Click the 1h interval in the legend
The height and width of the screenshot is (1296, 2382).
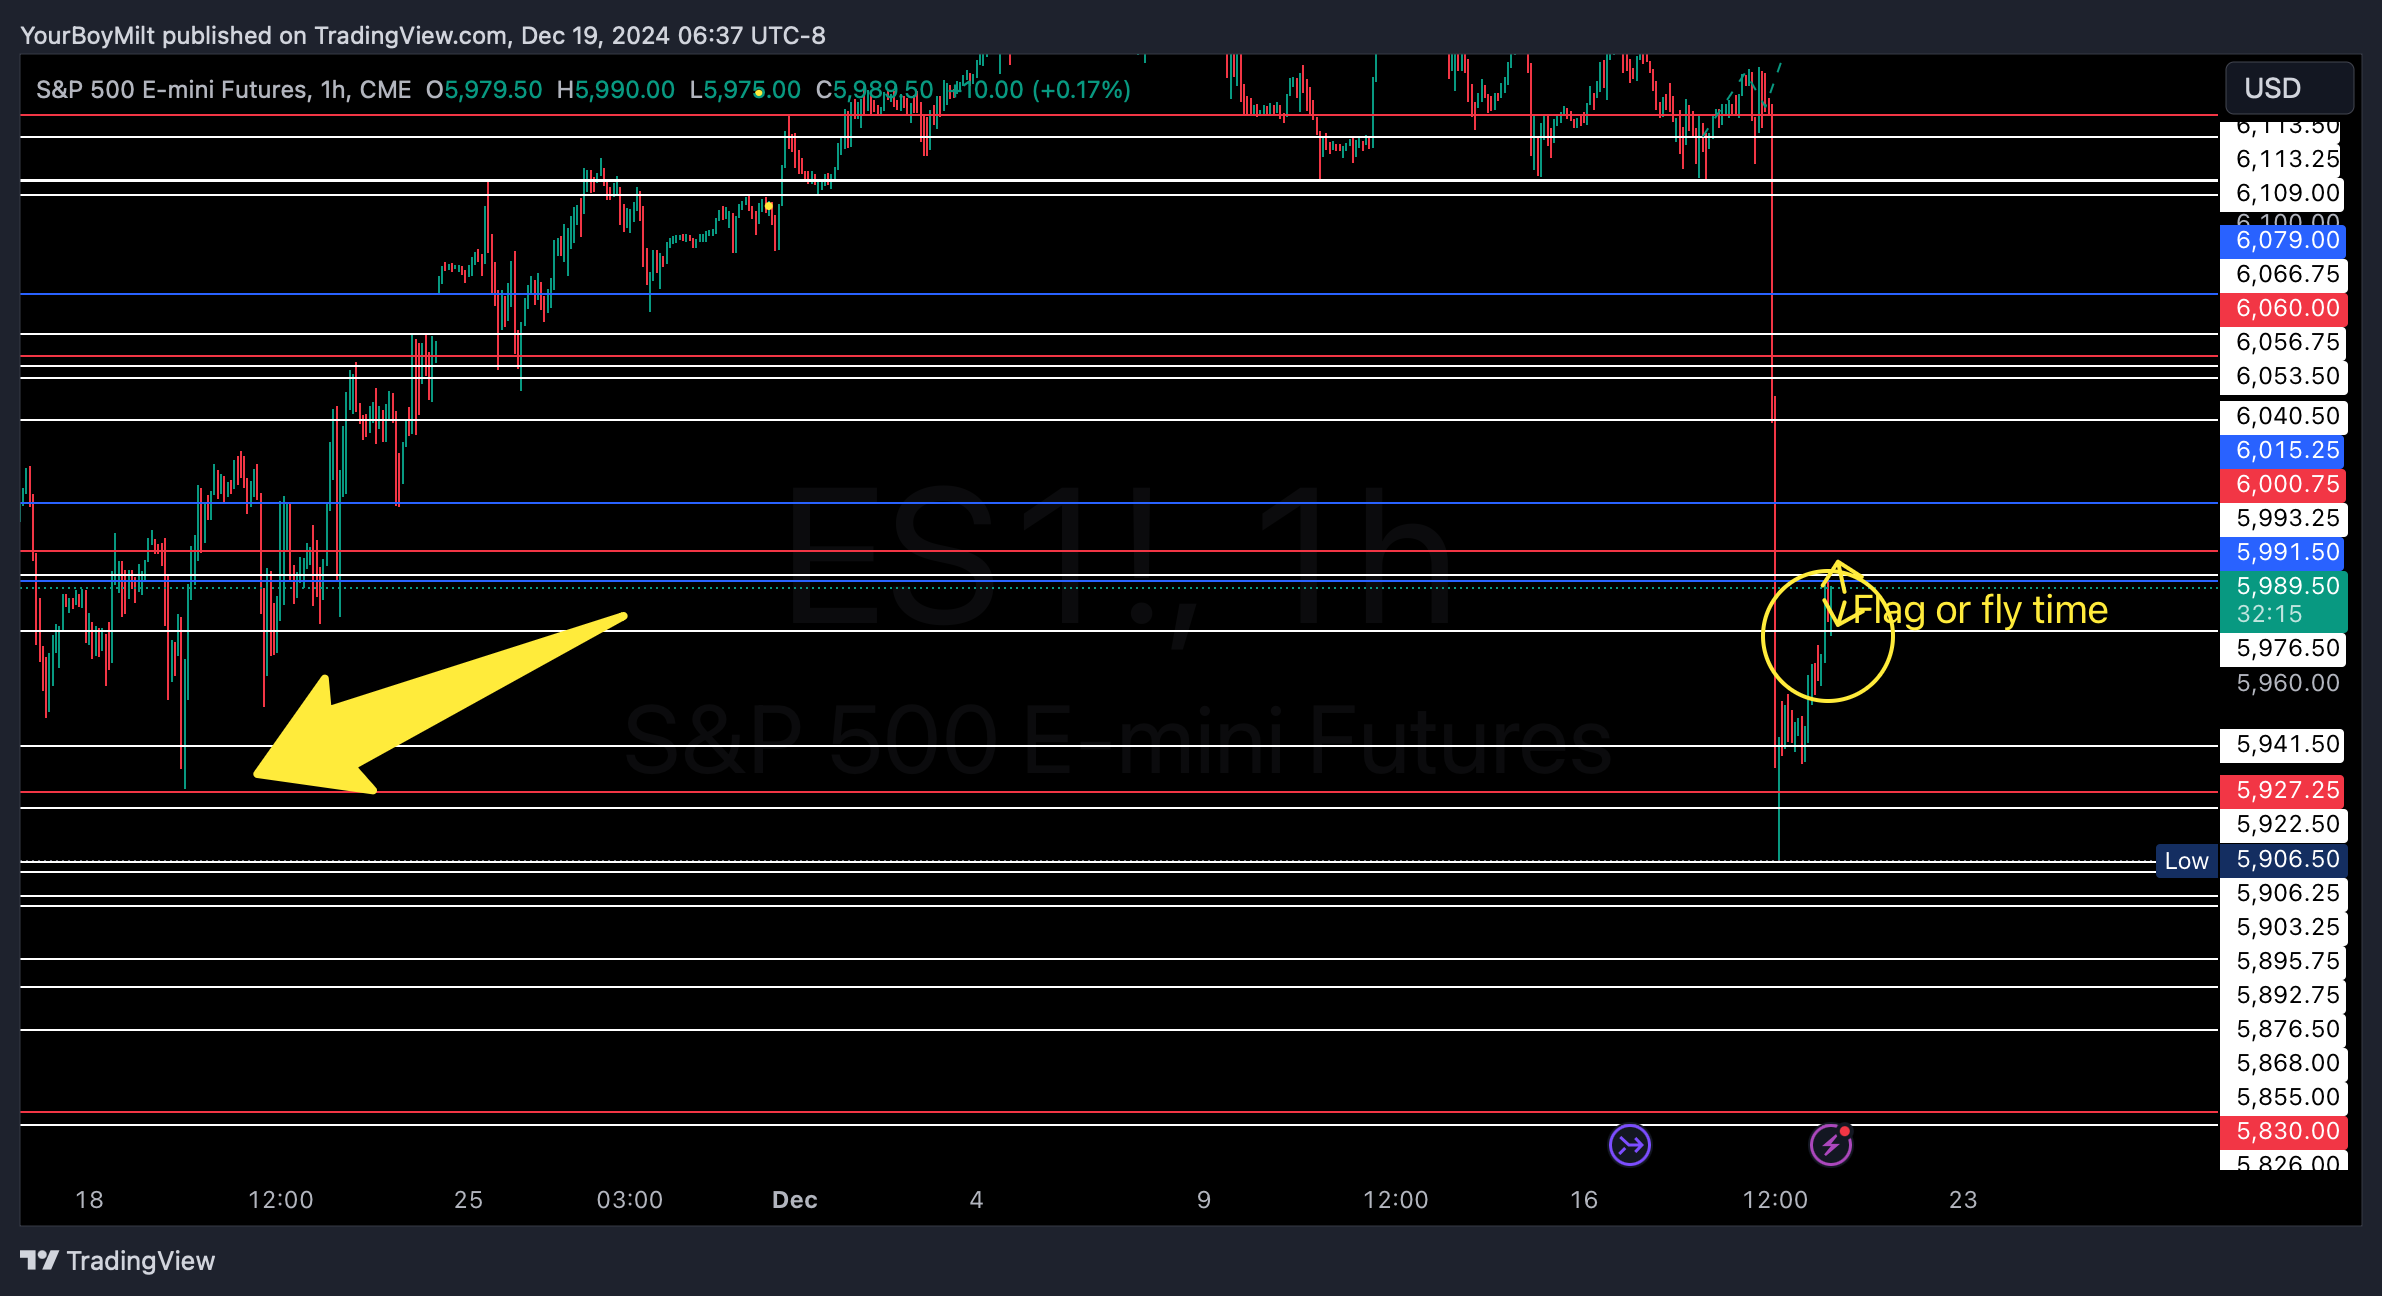(332, 90)
